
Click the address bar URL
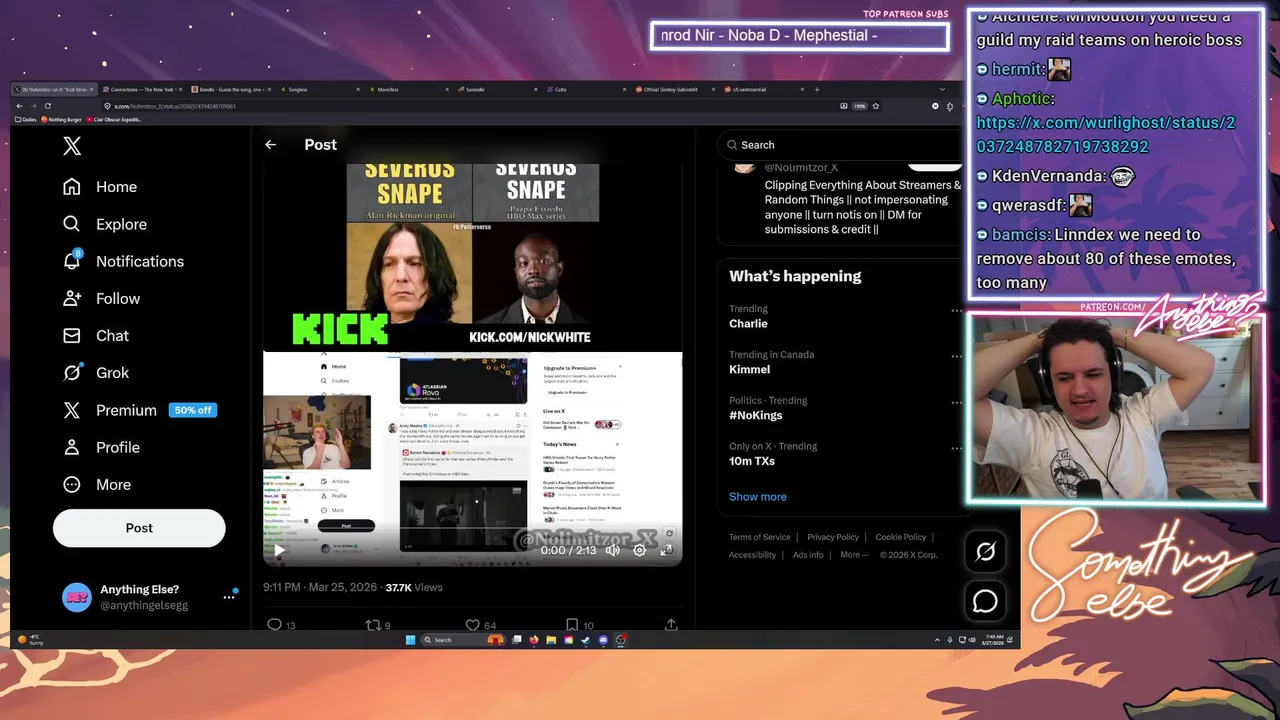[x=175, y=106]
